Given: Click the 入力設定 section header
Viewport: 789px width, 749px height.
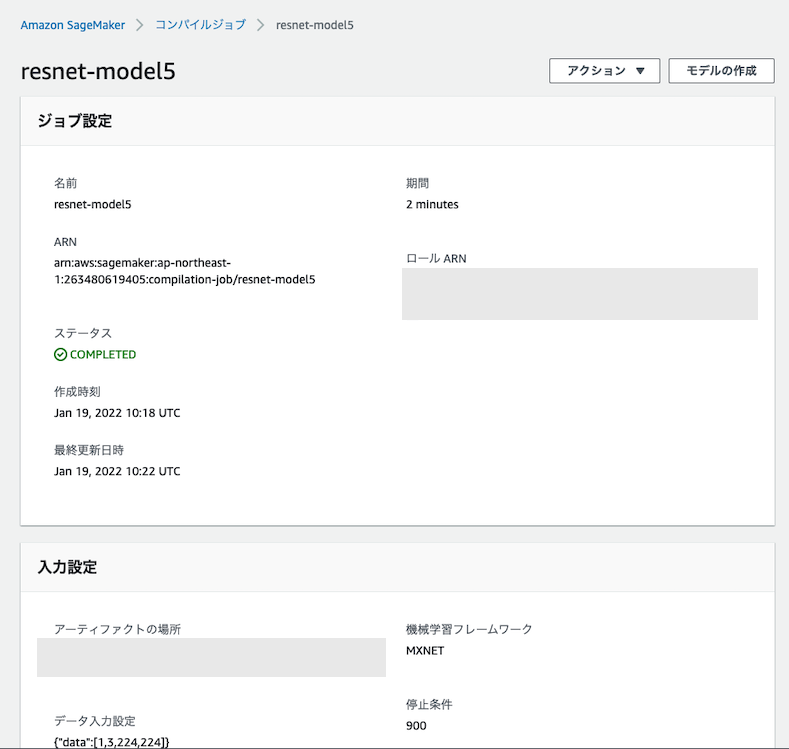Looking at the screenshot, I should pyautogui.click(x=67, y=567).
